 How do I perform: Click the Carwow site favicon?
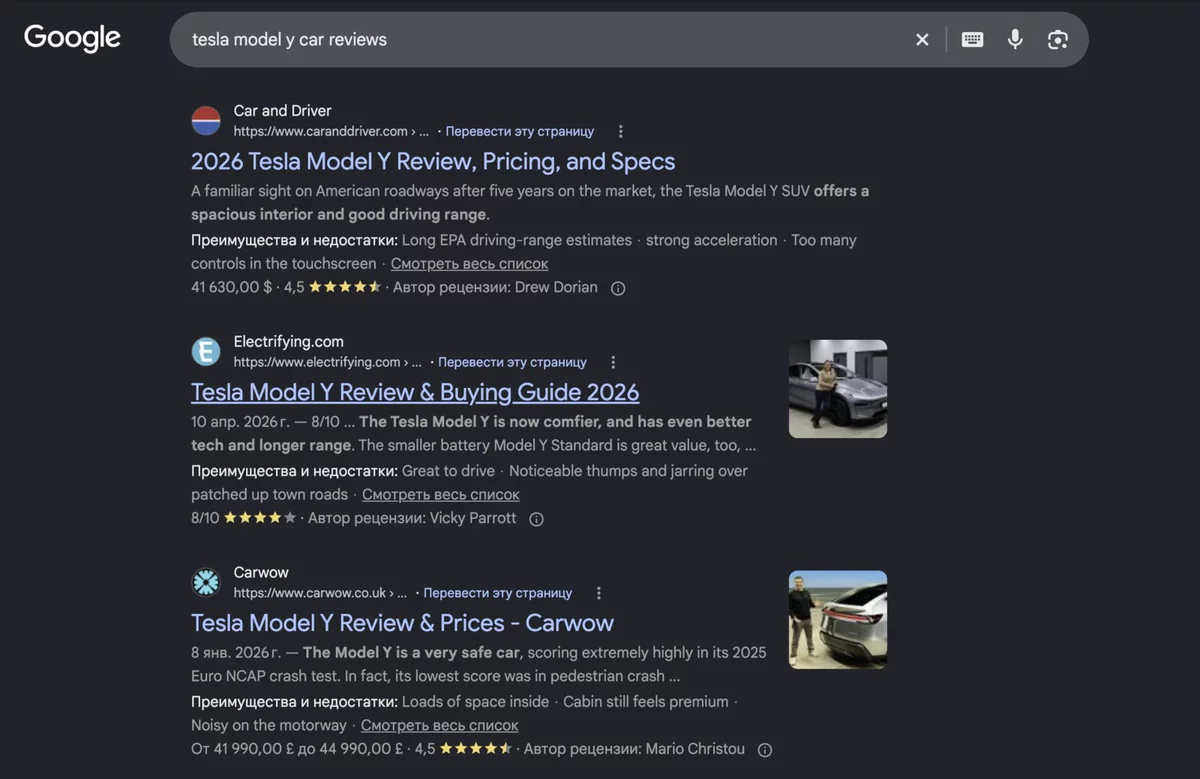(x=206, y=583)
